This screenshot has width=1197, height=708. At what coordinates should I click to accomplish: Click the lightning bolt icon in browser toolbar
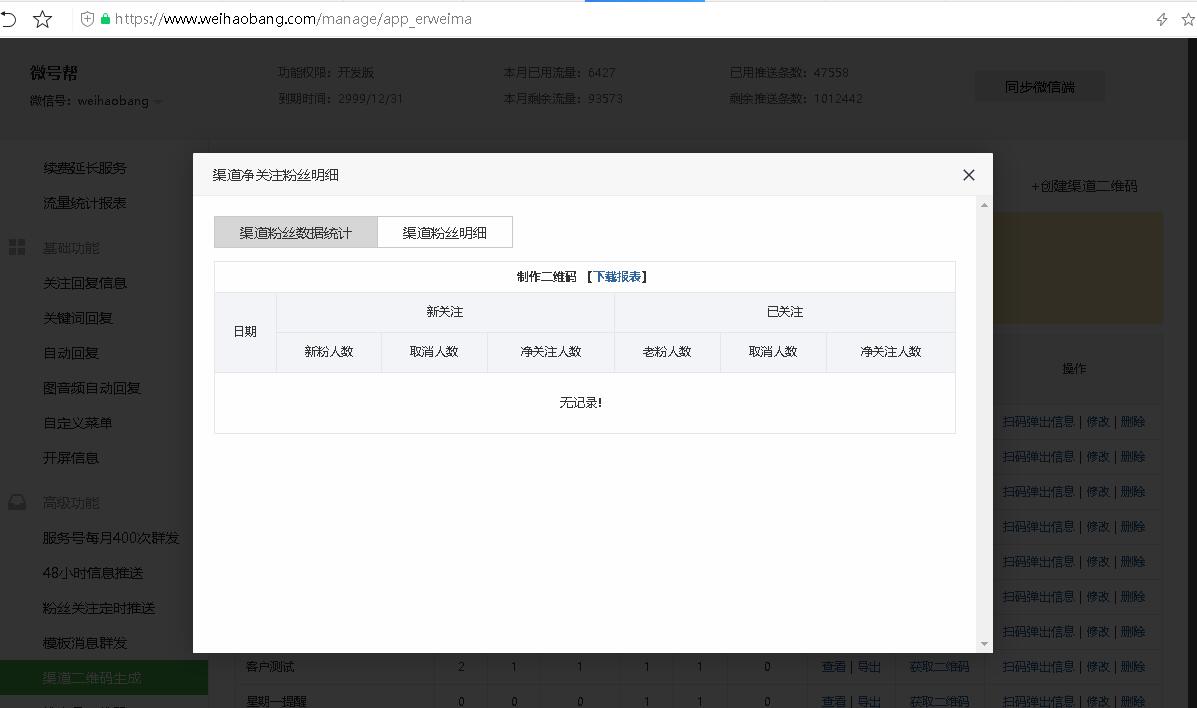pyautogui.click(x=1162, y=20)
